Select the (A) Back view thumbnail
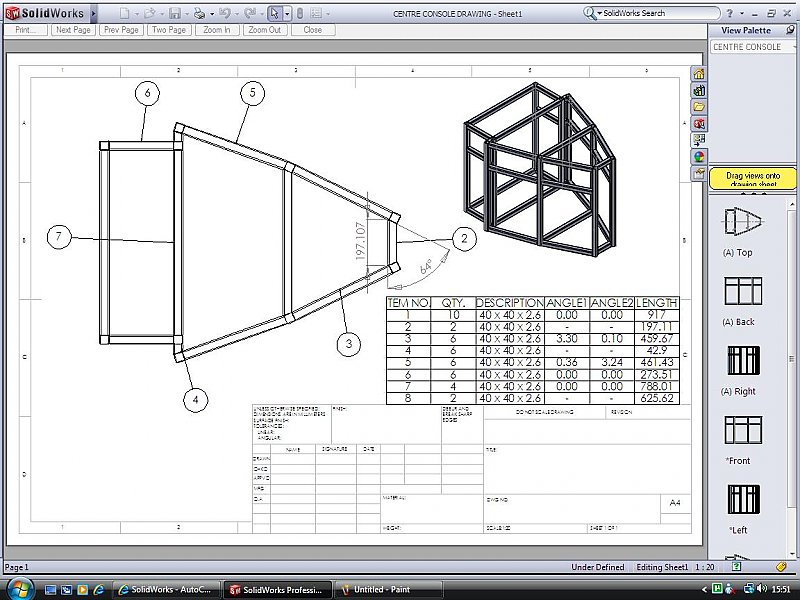 743,291
